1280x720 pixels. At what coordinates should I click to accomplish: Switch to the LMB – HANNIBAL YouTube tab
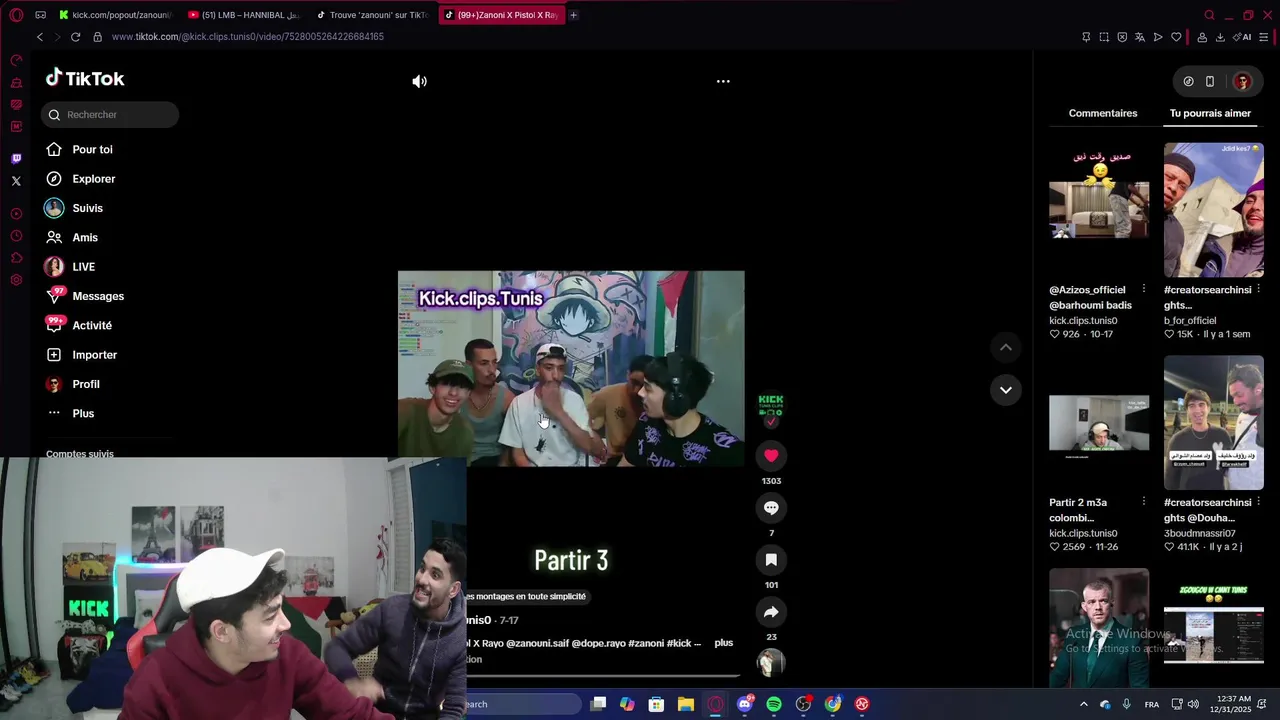[x=244, y=15]
